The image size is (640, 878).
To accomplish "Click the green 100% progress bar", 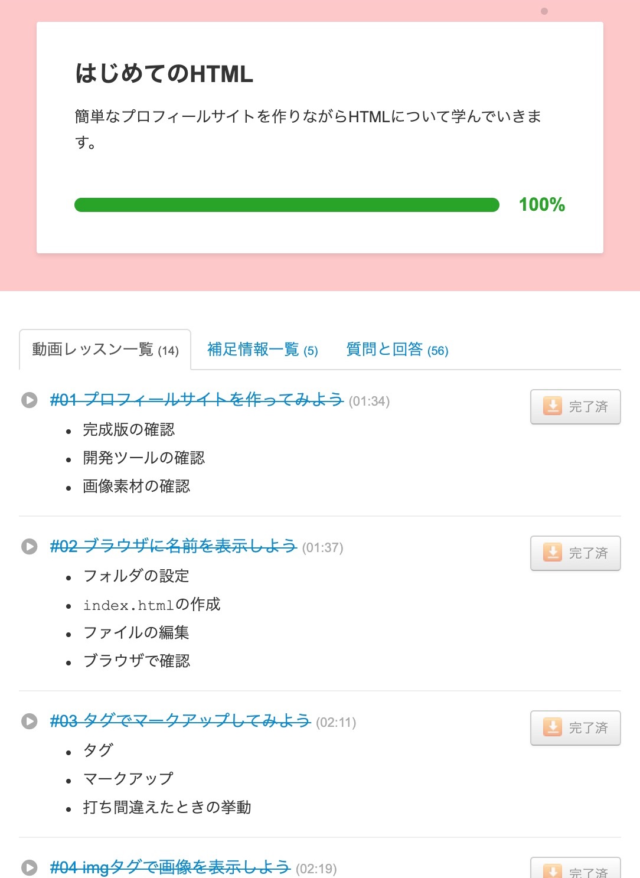I will pos(286,204).
